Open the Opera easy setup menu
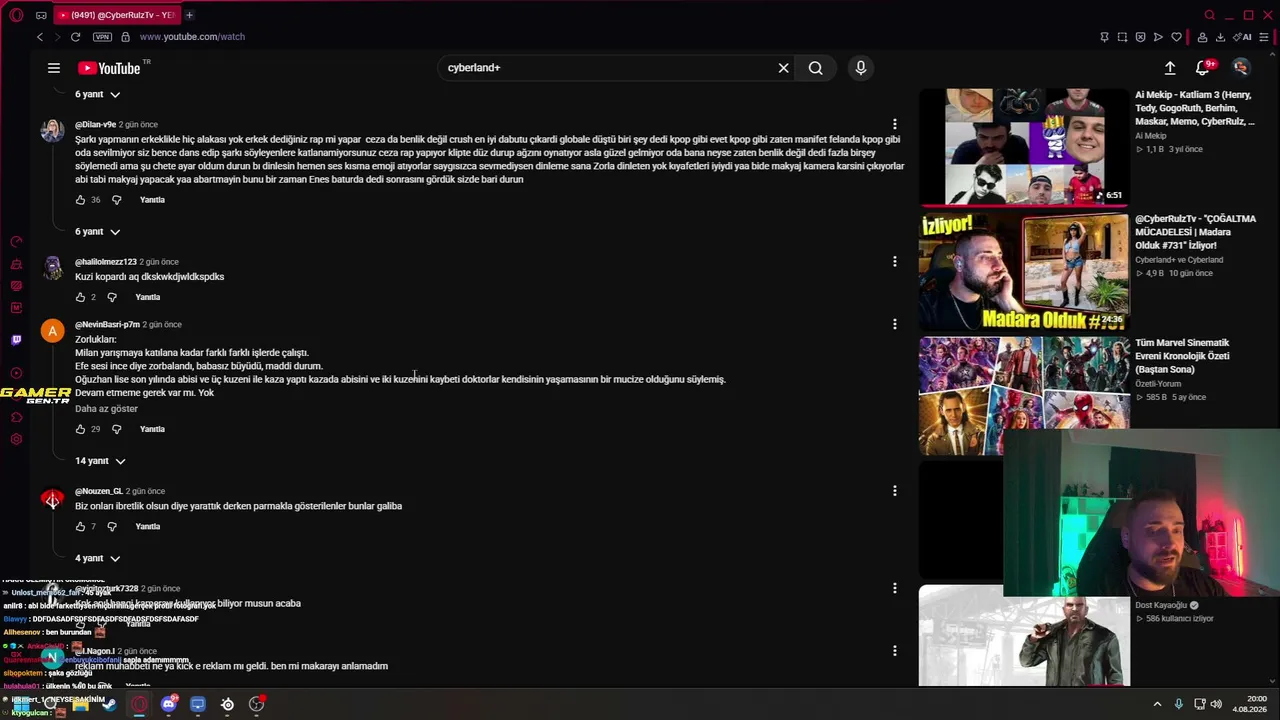Image resolution: width=1280 pixels, height=720 pixels. click(x=1264, y=37)
